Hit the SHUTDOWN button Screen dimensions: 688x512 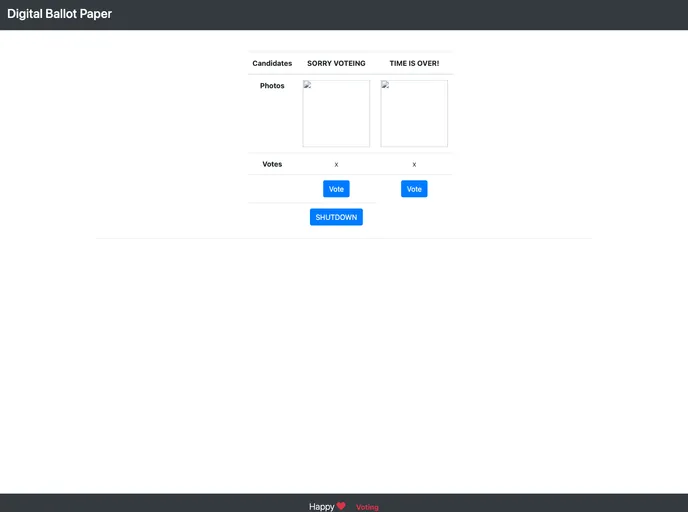click(x=336, y=217)
